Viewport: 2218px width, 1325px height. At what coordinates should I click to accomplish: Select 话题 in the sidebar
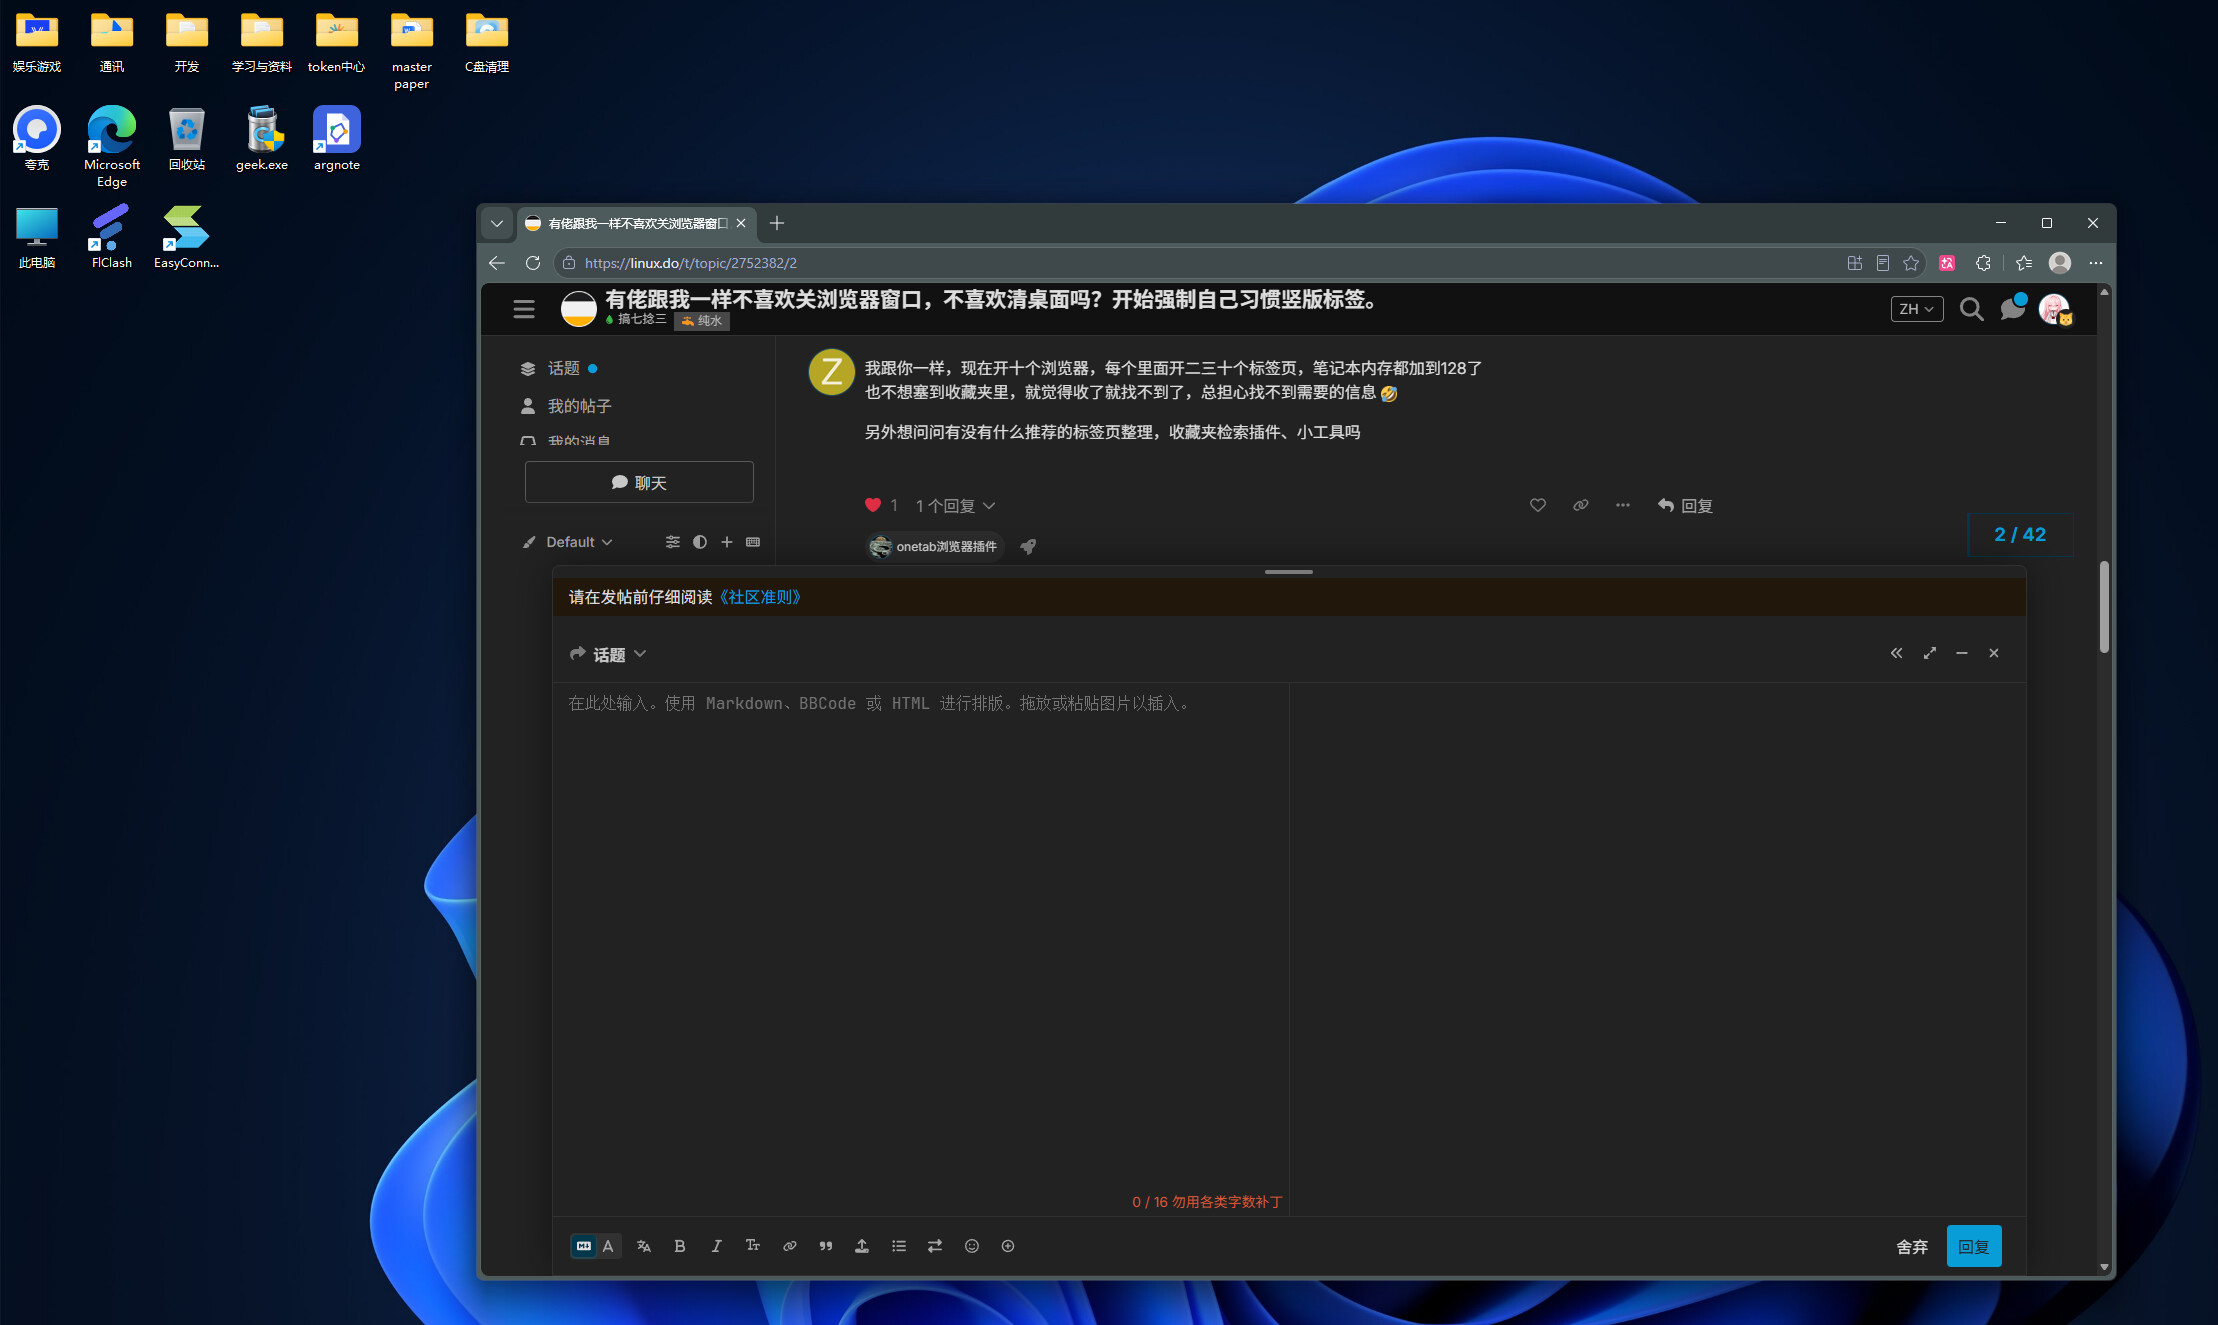coord(563,368)
